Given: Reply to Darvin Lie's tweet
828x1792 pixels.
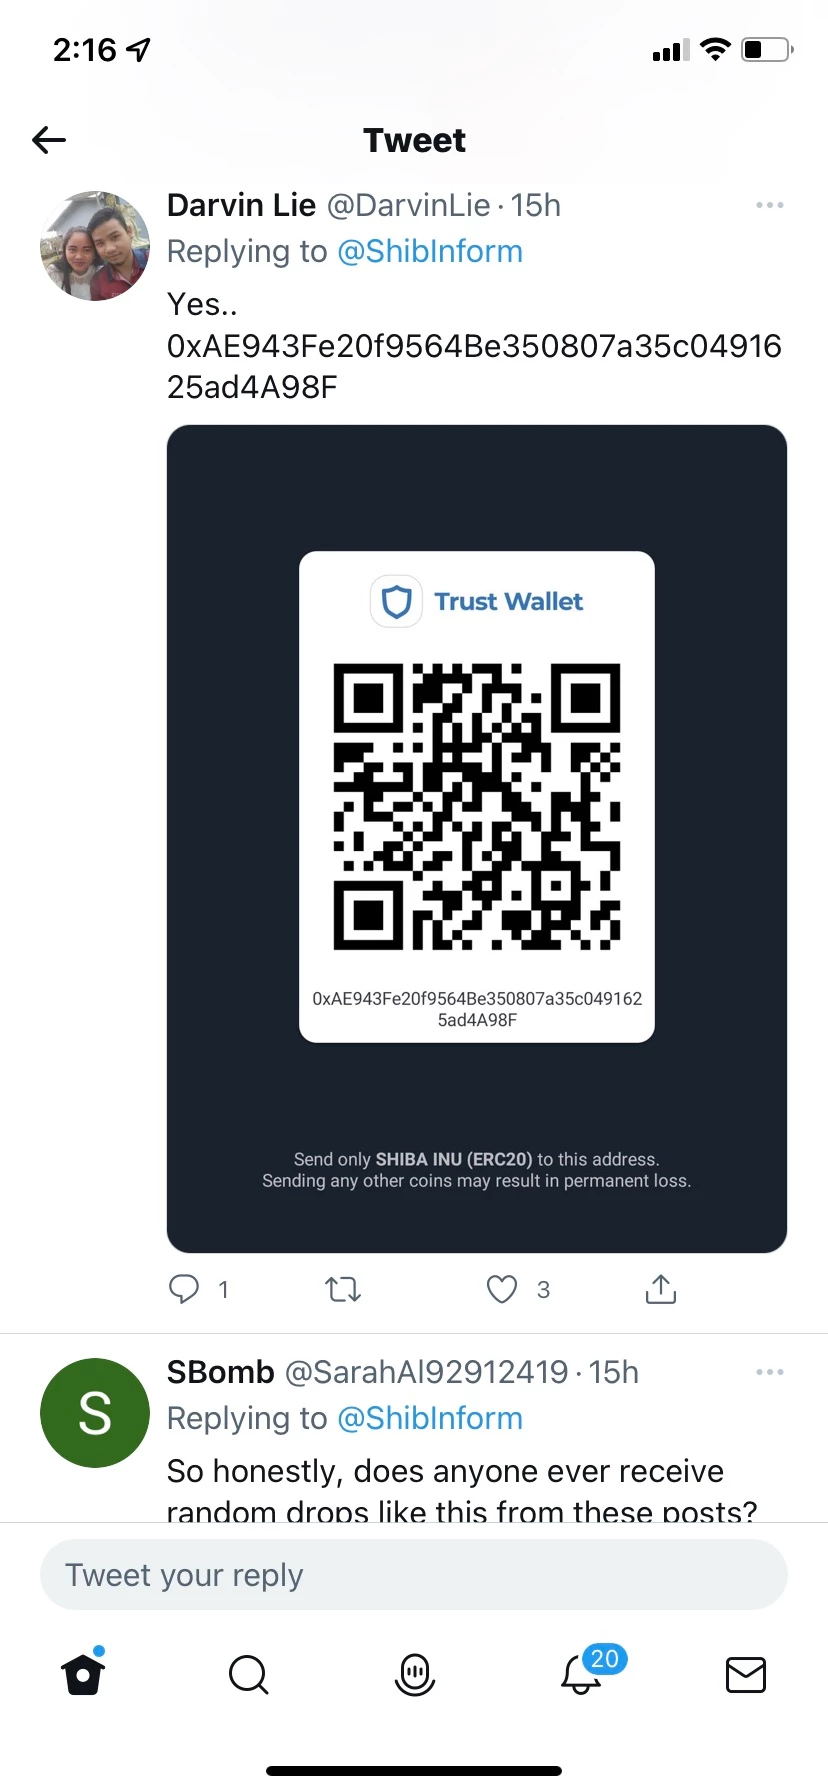Looking at the screenshot, I should tap(184, 1289).
